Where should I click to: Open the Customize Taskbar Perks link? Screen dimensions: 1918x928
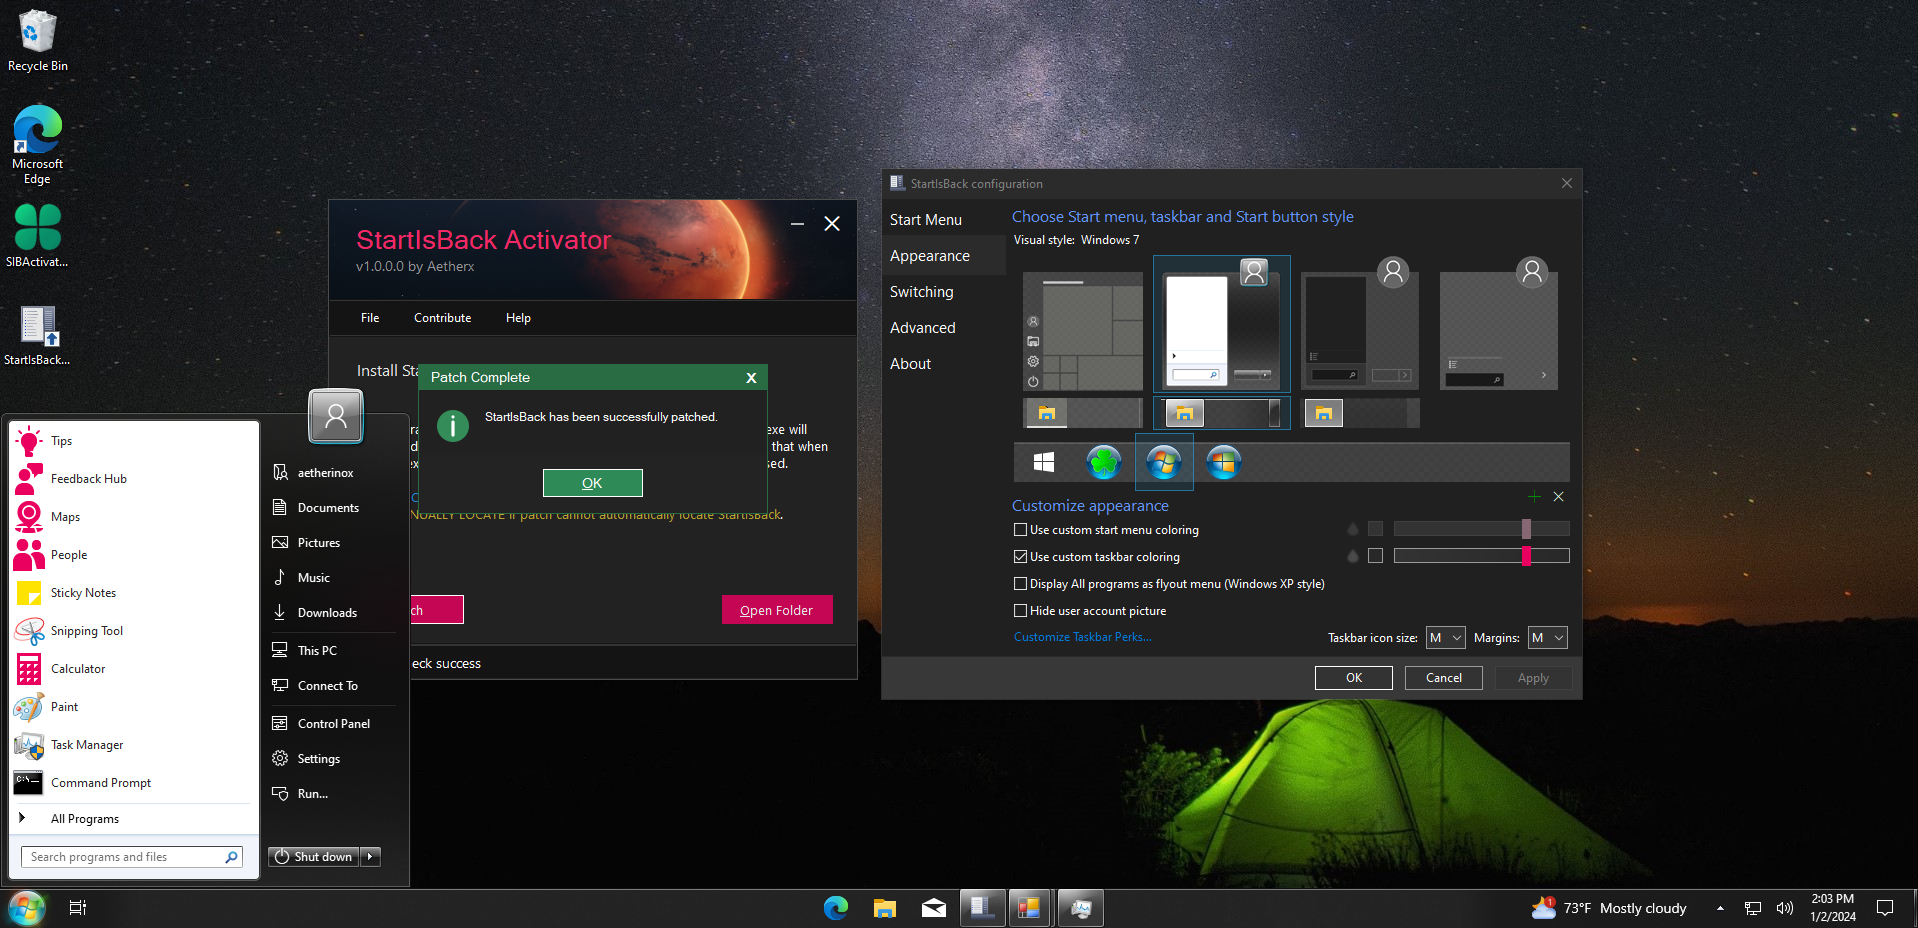[1083, 637]
